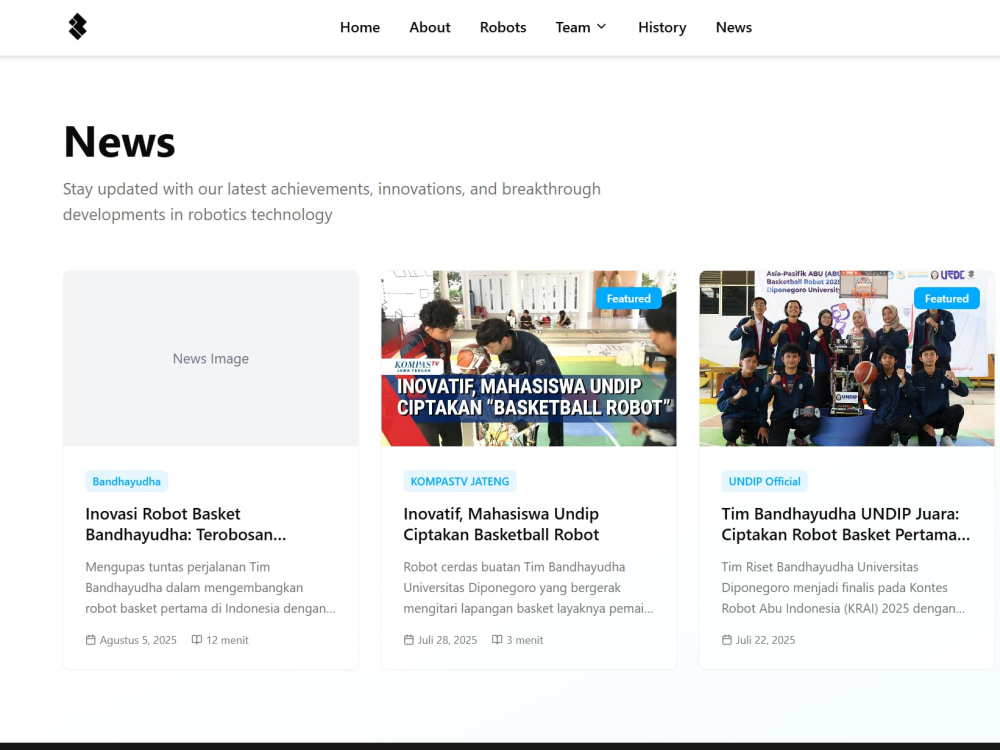Click the Stay updated subtitle paragraph
Viewport: 1000px width, 750px height.
[332, 202]
